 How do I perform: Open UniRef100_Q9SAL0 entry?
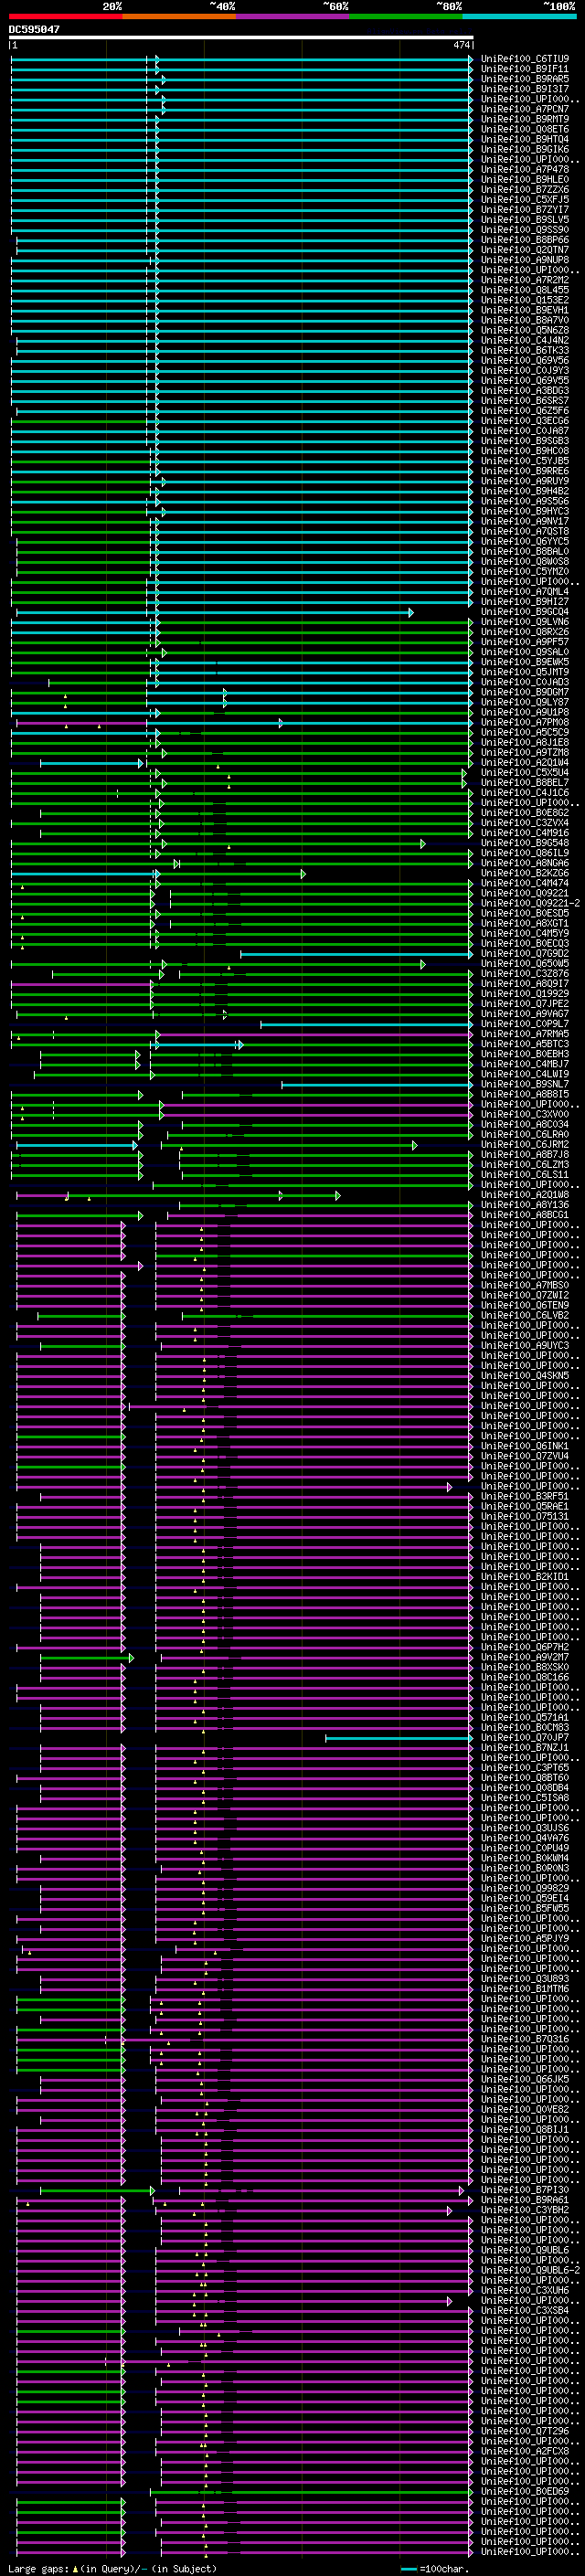(x=525, y=652)
